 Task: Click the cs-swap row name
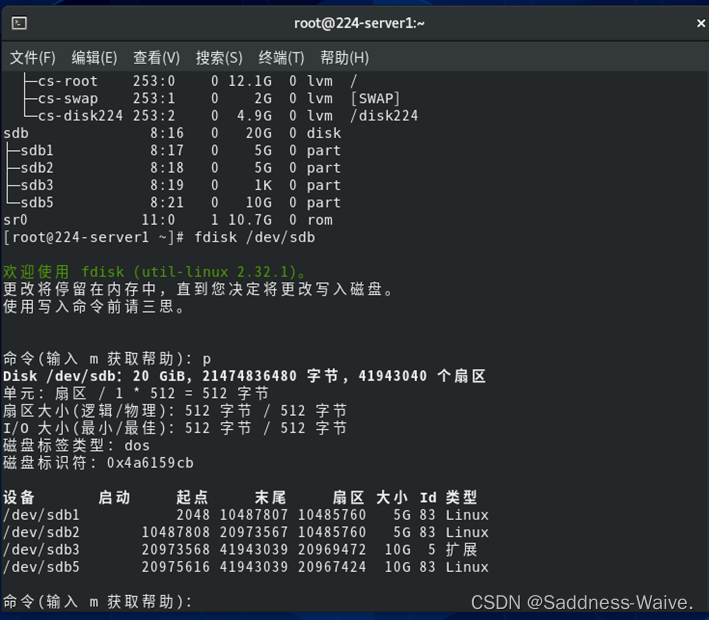tap(68, 99)
